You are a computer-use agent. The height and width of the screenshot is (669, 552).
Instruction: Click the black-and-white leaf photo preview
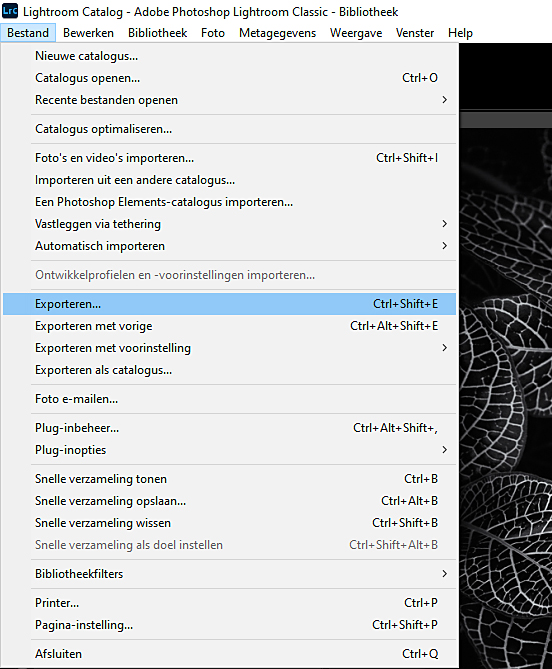(506, 398)
